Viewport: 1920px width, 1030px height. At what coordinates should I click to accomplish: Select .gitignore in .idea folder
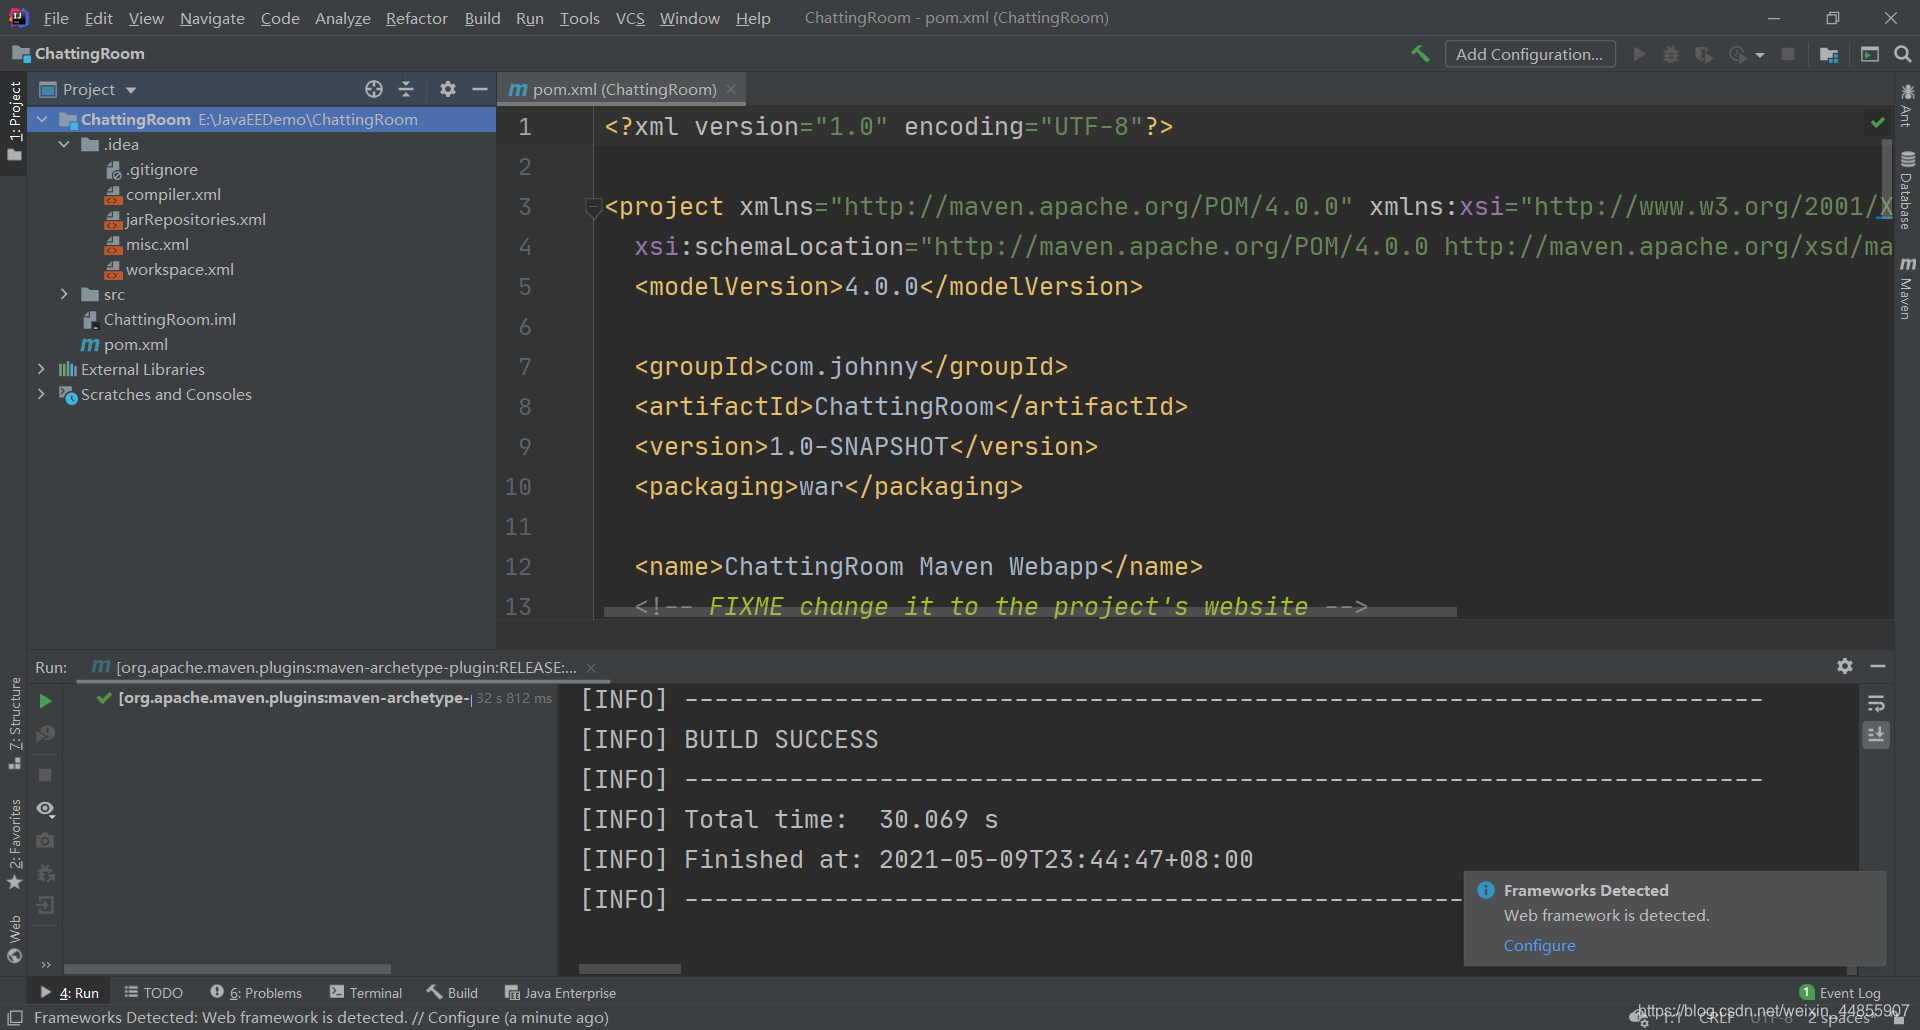(x=152, y=169)
